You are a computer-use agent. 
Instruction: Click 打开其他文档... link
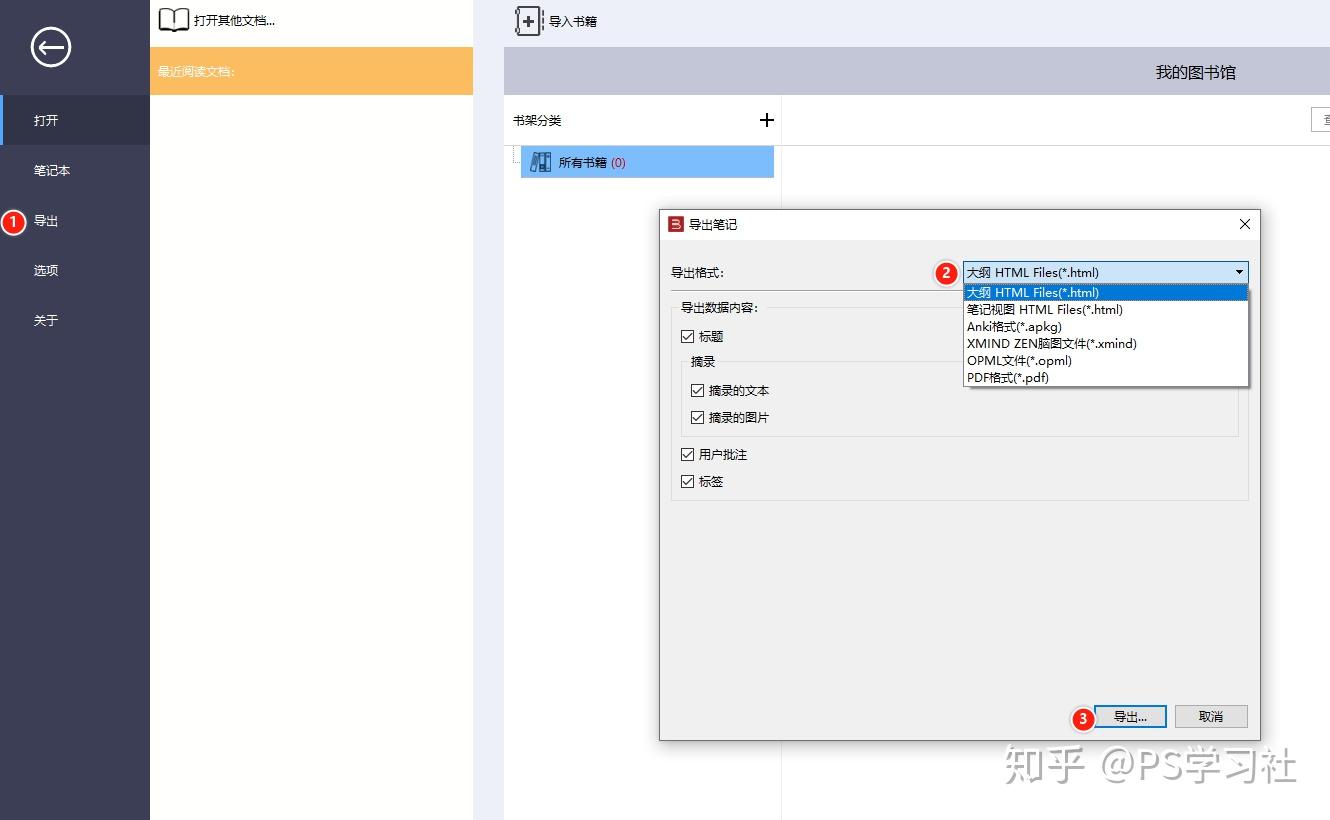pyautogui.click(x=234, y=20)
